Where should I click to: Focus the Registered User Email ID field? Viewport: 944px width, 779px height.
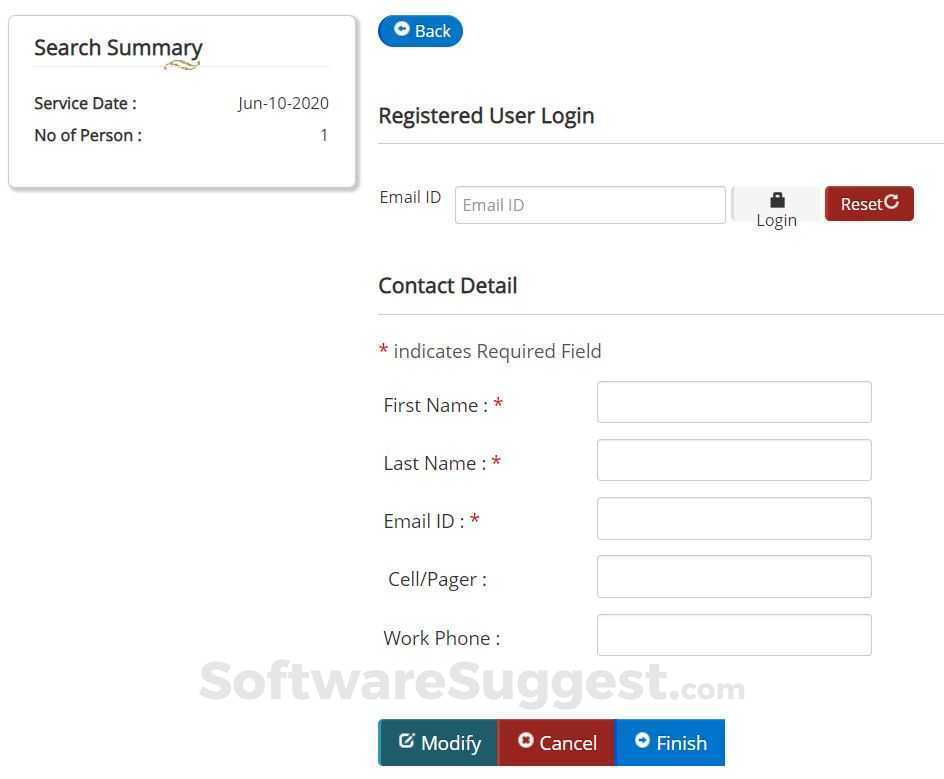coord(590,205)
